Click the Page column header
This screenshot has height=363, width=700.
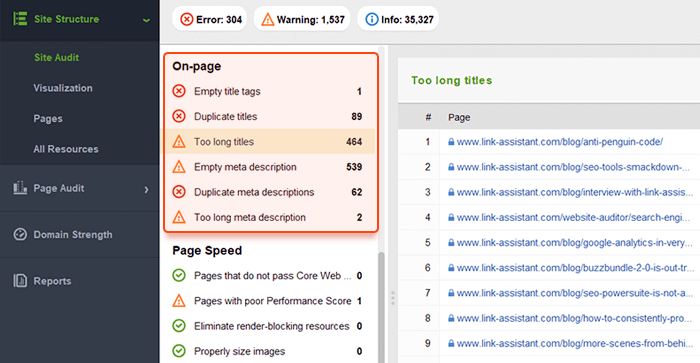point(459,117)
